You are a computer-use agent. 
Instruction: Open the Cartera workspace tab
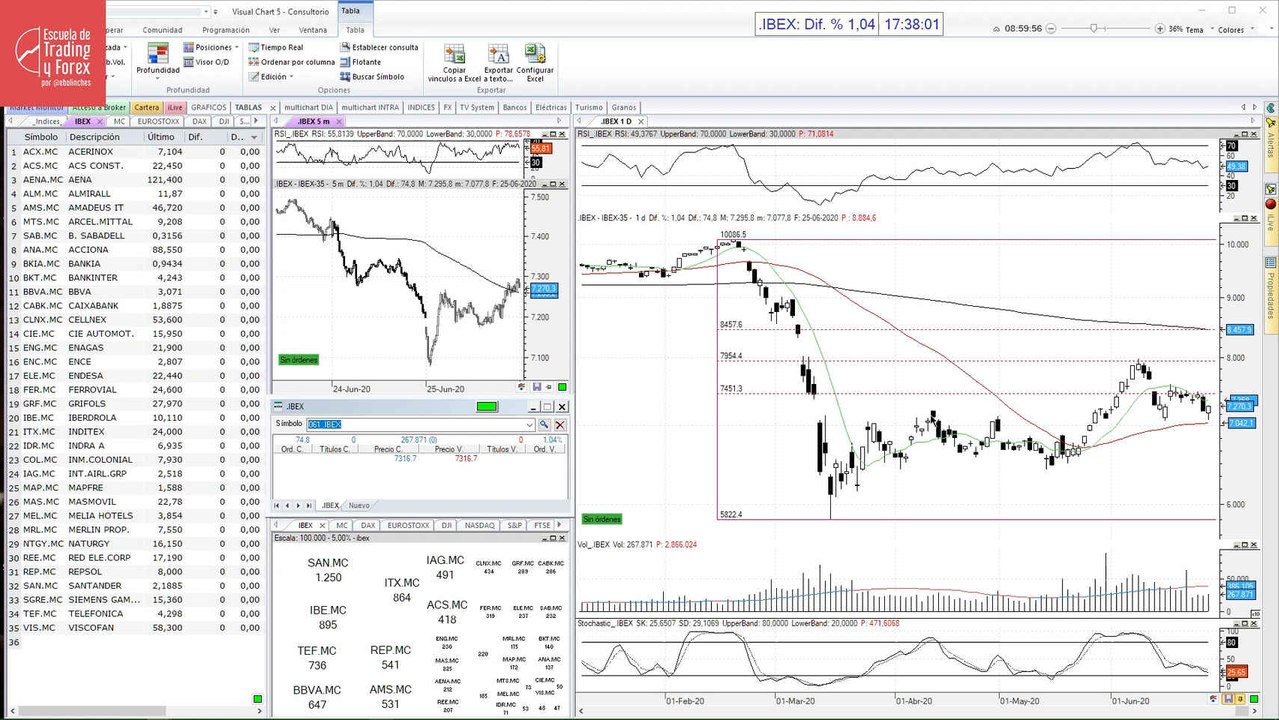pyautogui.click(x=146, y=107)
